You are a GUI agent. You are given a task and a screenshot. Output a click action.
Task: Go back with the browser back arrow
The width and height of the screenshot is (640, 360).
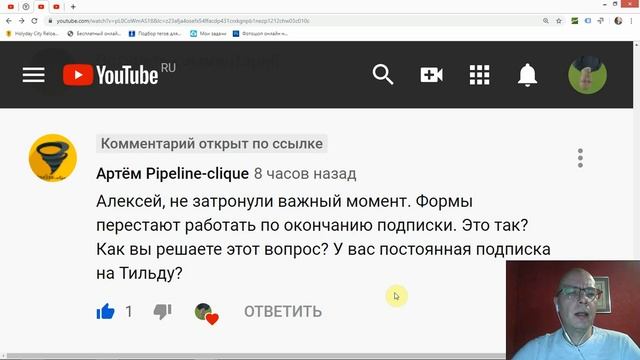[9, 21]
